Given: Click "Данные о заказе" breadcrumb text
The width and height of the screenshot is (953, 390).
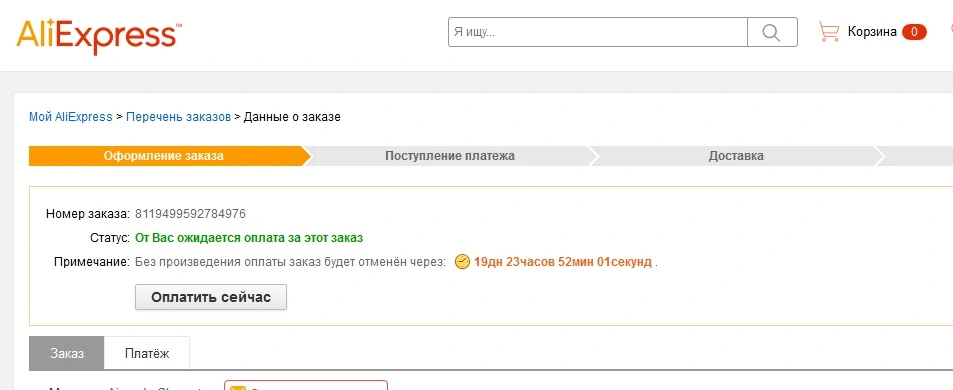Looking at the screenshot, I should [292, 117].
